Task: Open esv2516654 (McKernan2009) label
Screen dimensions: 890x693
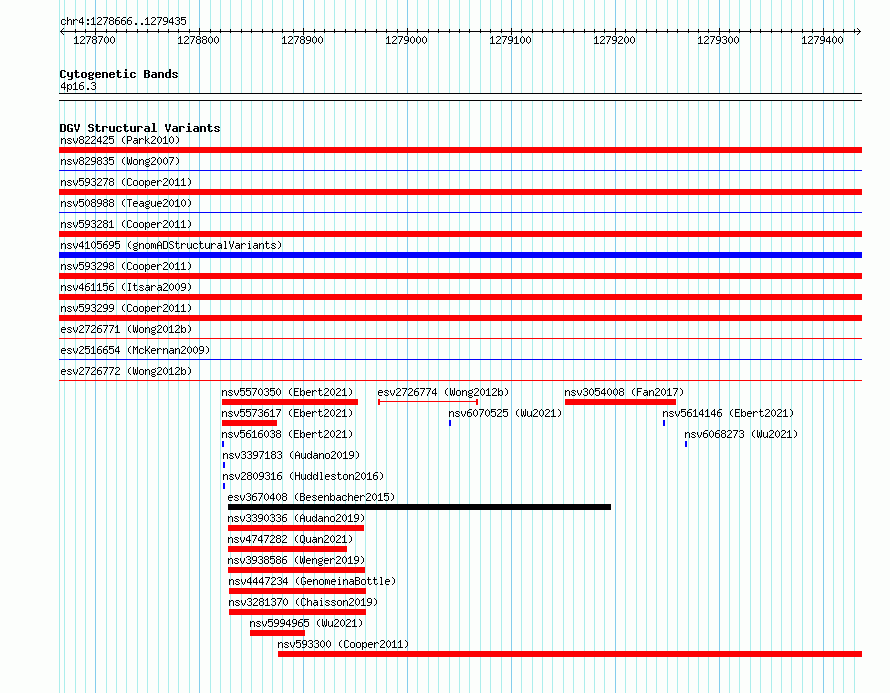Action: (135, 350)
